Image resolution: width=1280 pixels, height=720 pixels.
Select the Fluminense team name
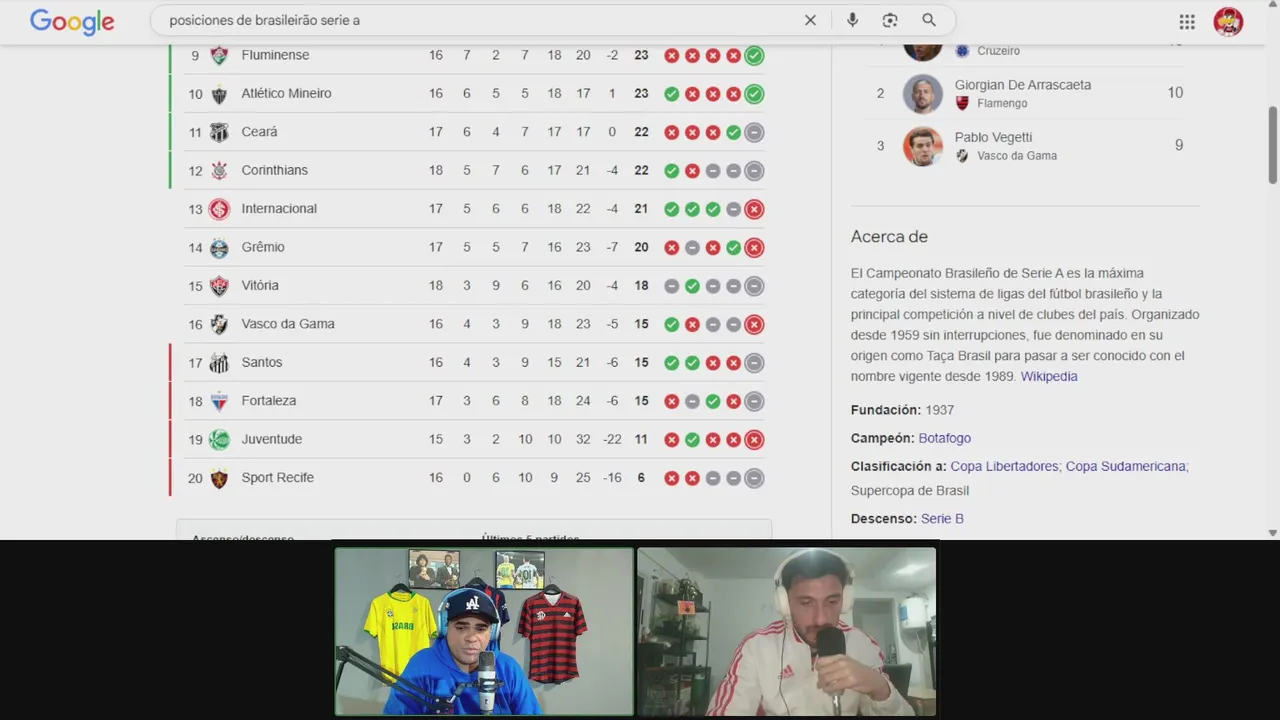coord(275,55)
